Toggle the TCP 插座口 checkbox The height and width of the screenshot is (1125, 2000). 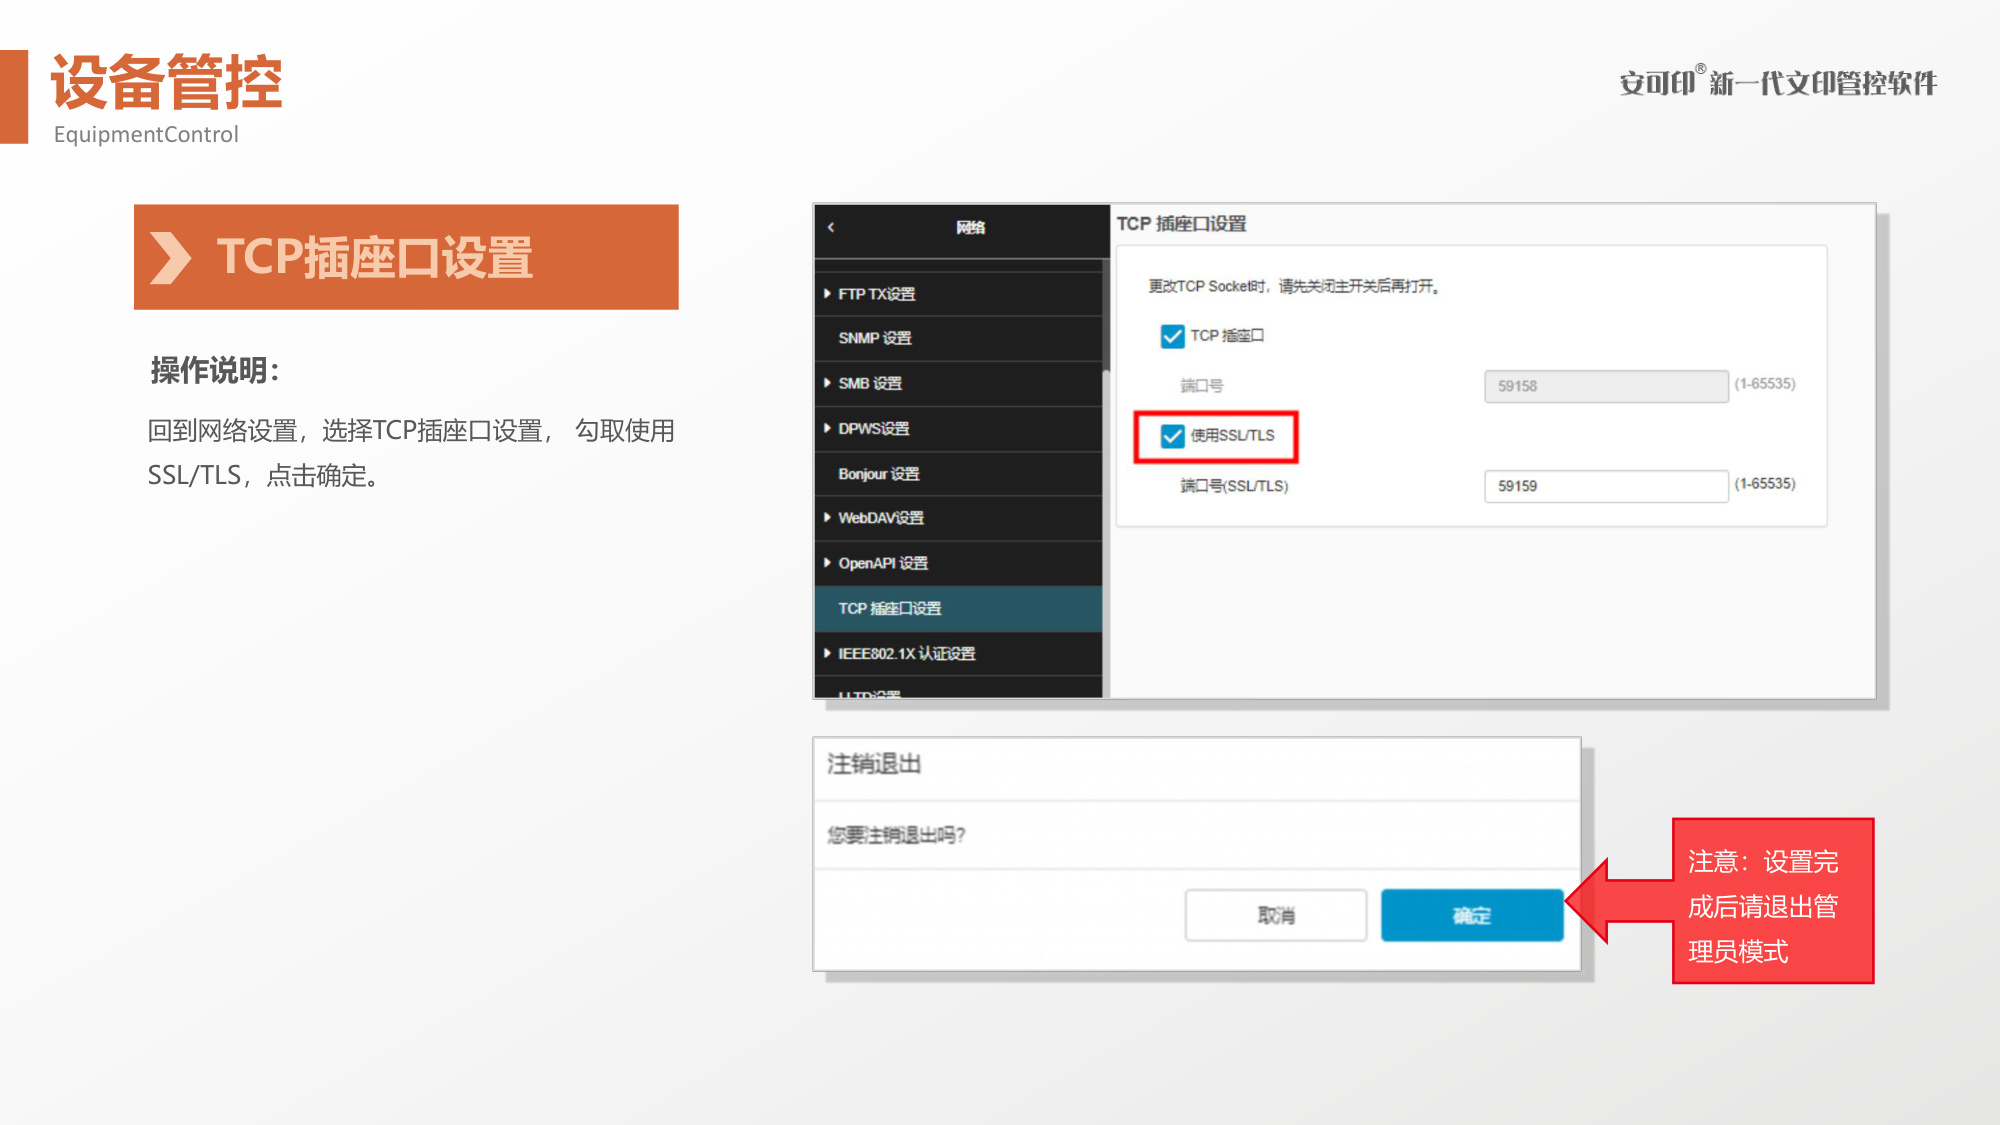[1172, 336]
